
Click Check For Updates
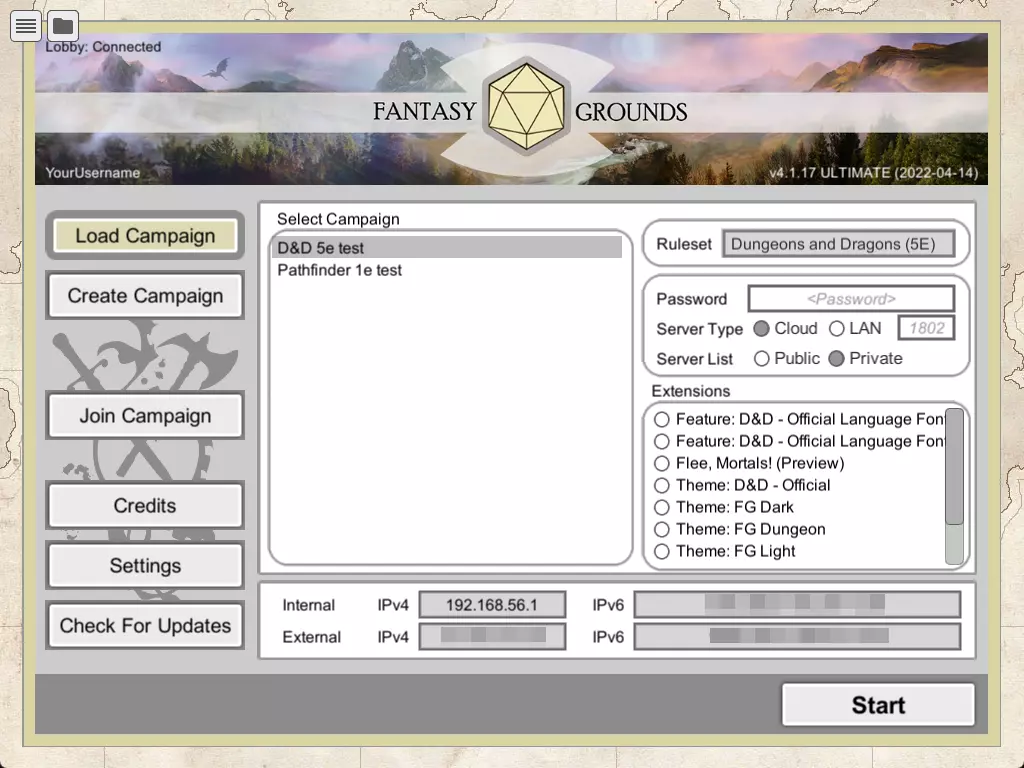(x=145, y=626)
